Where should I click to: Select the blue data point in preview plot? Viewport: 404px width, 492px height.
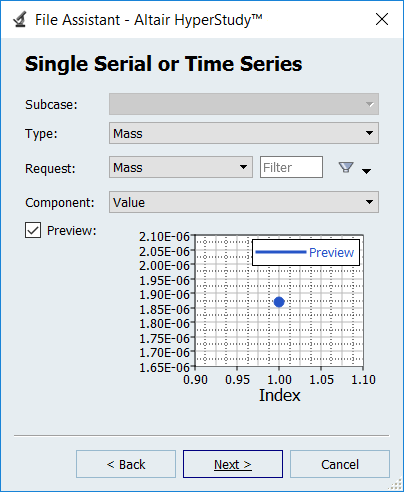click(x=279, y=302)
